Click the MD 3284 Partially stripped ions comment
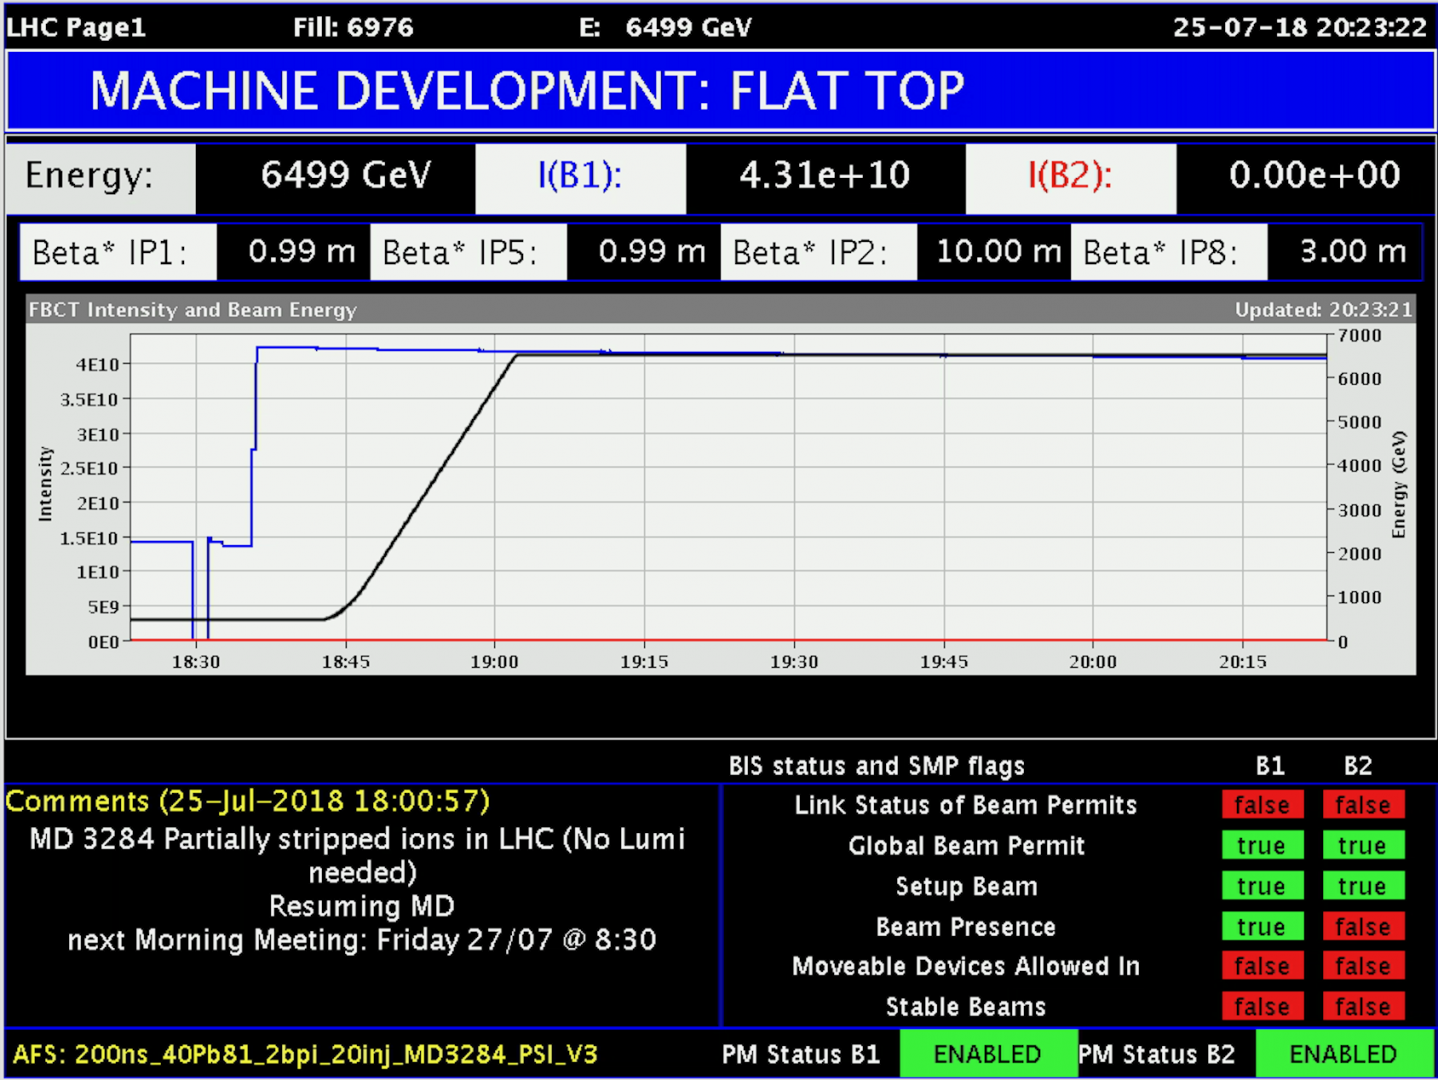 (358, 855)
